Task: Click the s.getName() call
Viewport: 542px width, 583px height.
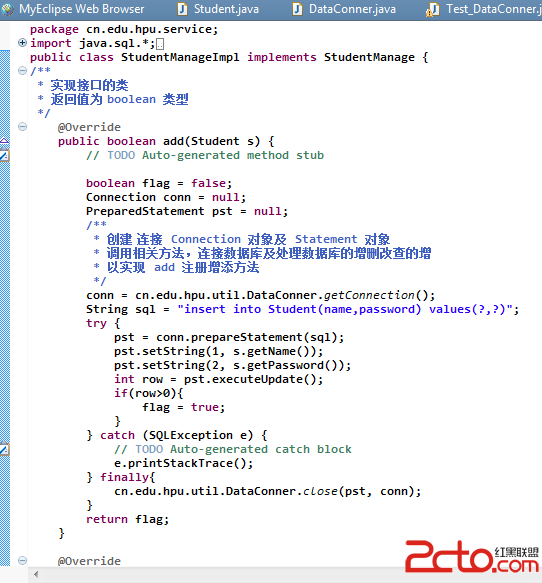Action: [274, 351]
